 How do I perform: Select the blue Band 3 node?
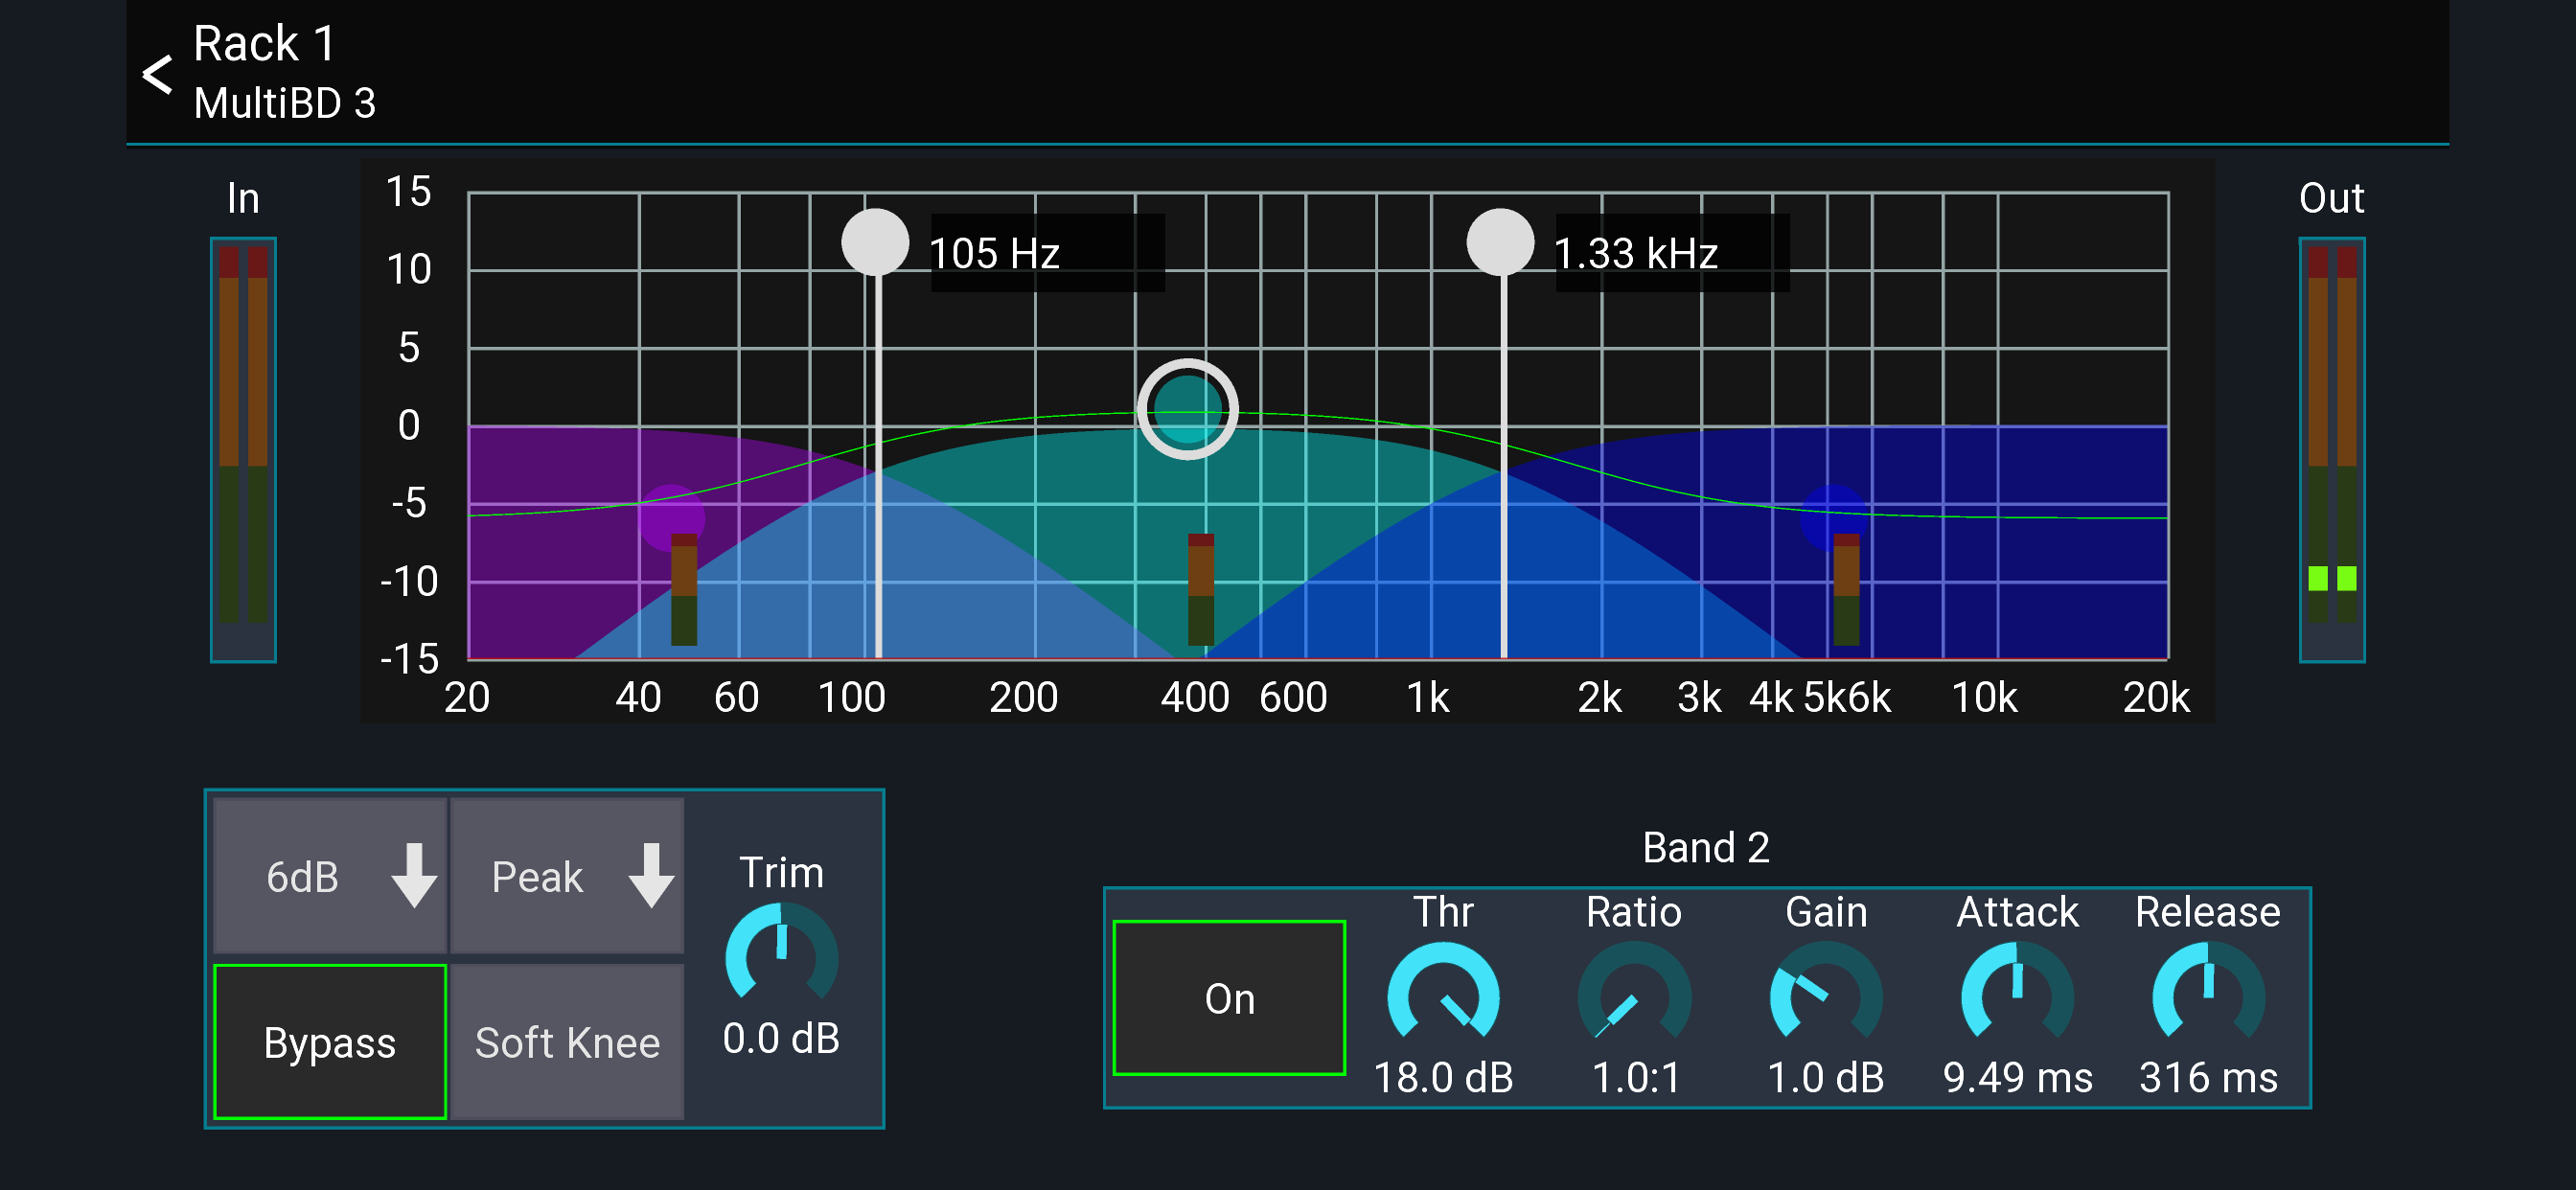pyautogui.click(x=1833, y=518)
